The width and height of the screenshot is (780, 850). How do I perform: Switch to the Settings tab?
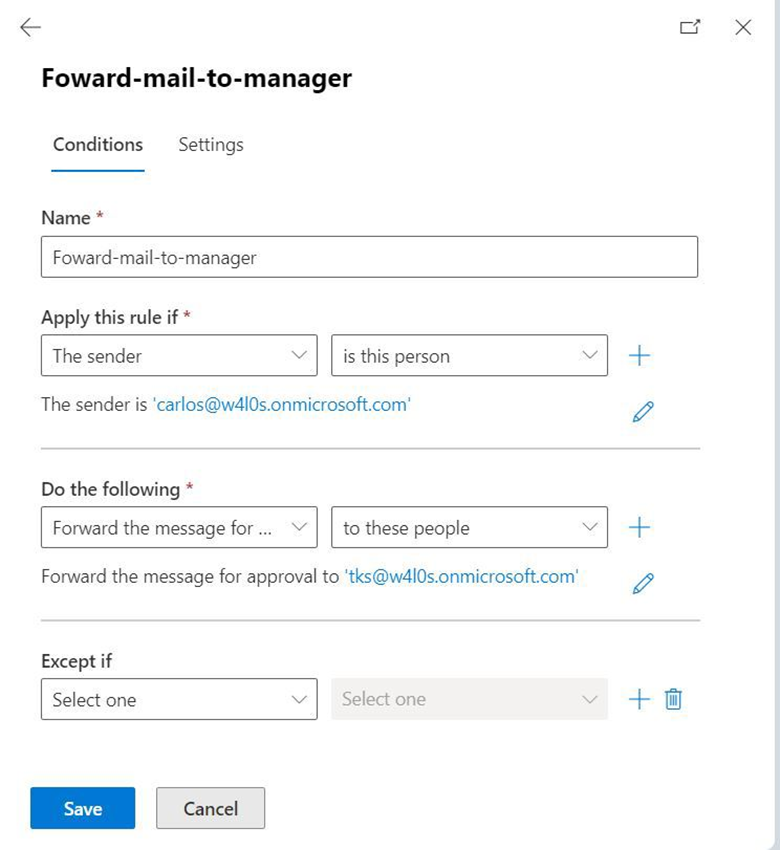tap(211, 145)
